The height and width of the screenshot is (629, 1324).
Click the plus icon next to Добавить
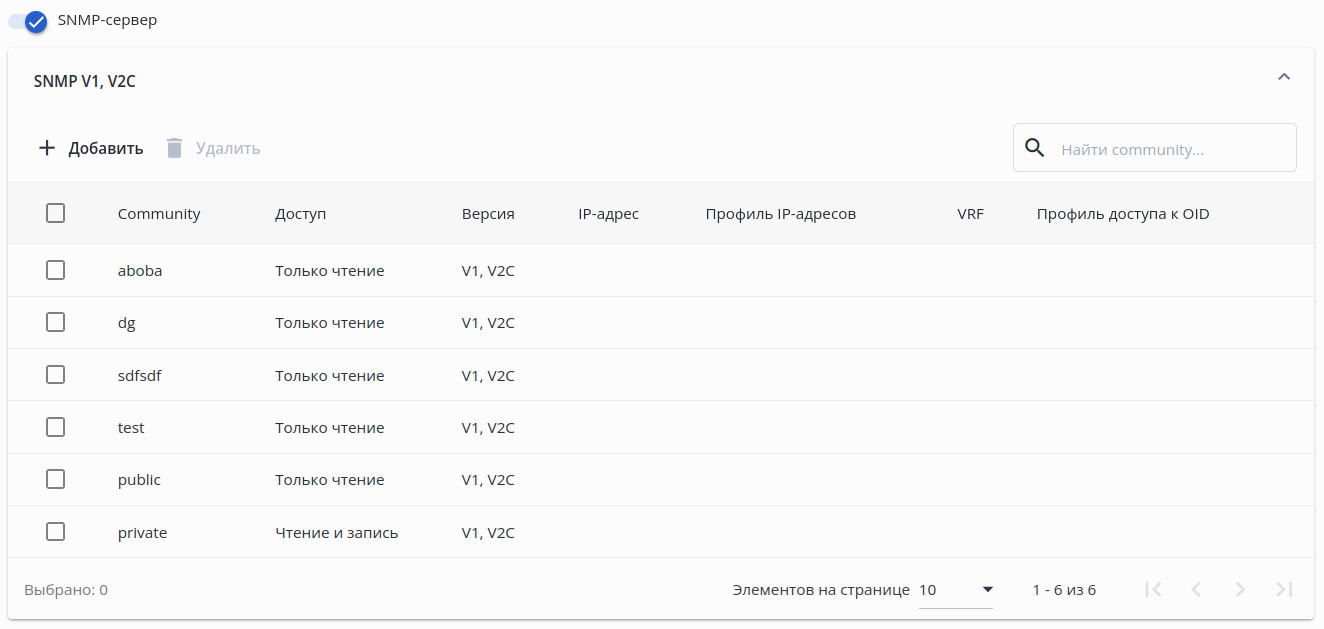[x=47, y=148]
